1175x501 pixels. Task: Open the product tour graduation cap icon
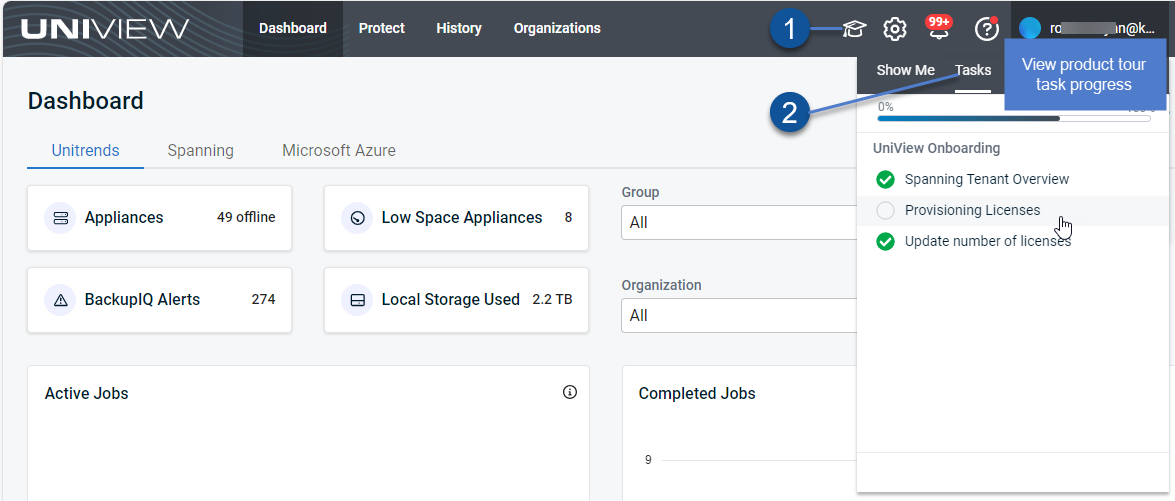[x=854, y=29]
